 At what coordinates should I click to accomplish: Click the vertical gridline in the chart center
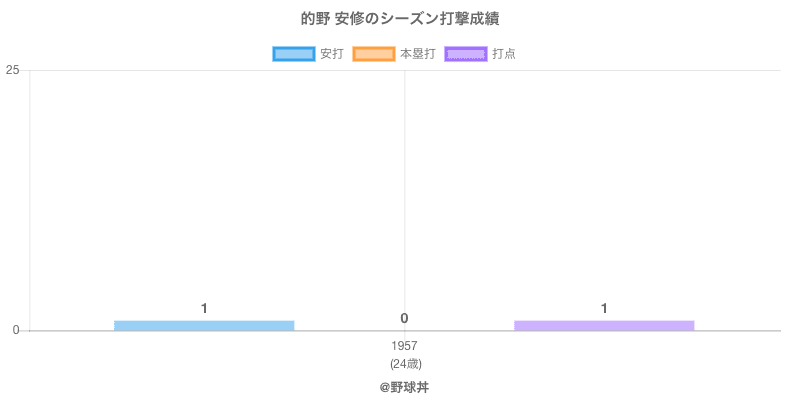404,200
